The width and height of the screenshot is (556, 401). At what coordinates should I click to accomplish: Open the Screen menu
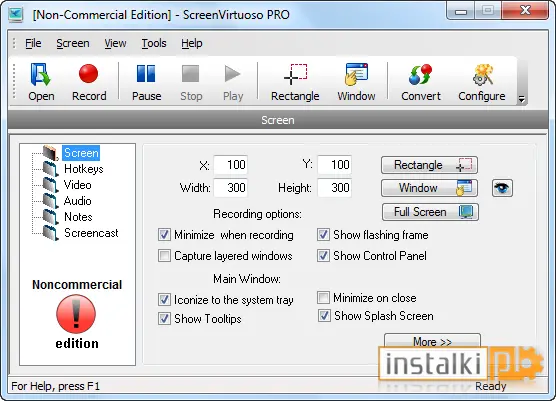(73, 43)
